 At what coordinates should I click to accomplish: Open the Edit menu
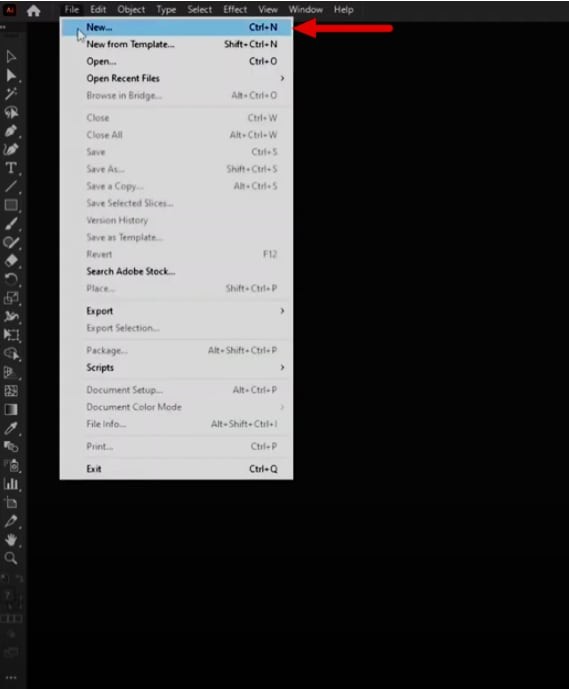pyautogui.click(x=98, y=10)
